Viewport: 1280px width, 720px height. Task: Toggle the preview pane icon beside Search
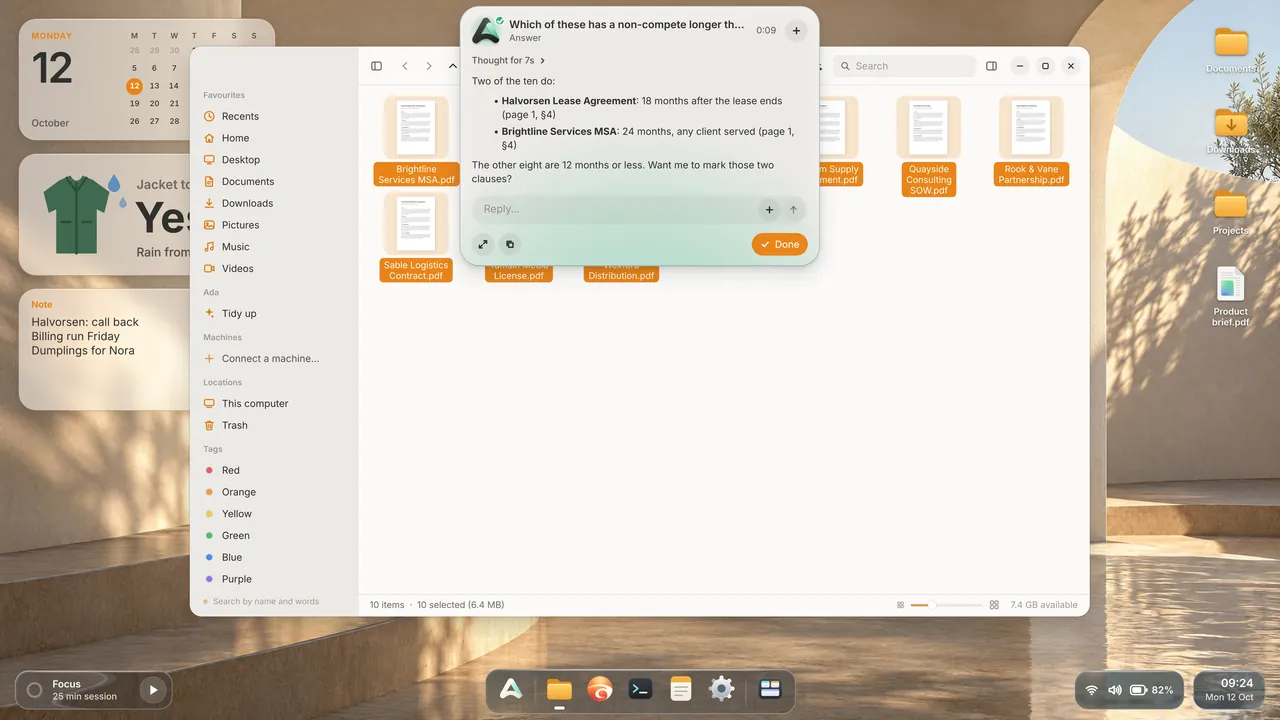(991, 66)
